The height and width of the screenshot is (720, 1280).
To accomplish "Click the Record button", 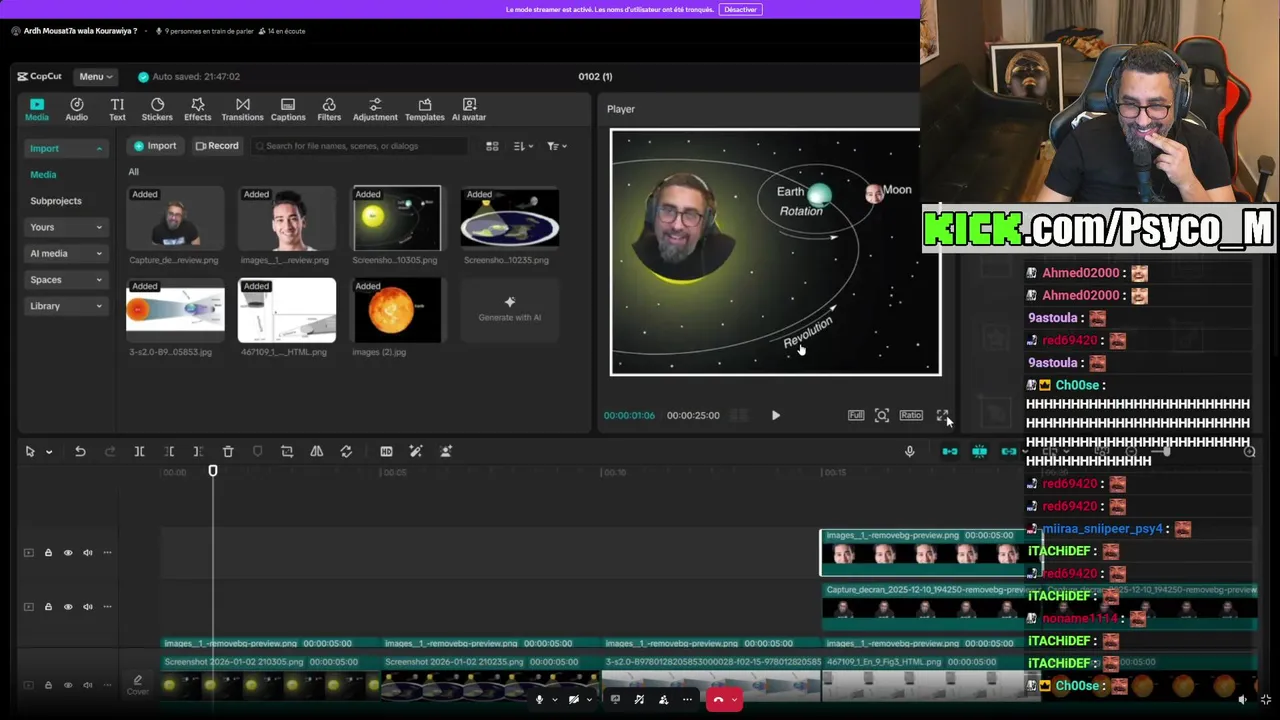I will (x=217, y=146).
